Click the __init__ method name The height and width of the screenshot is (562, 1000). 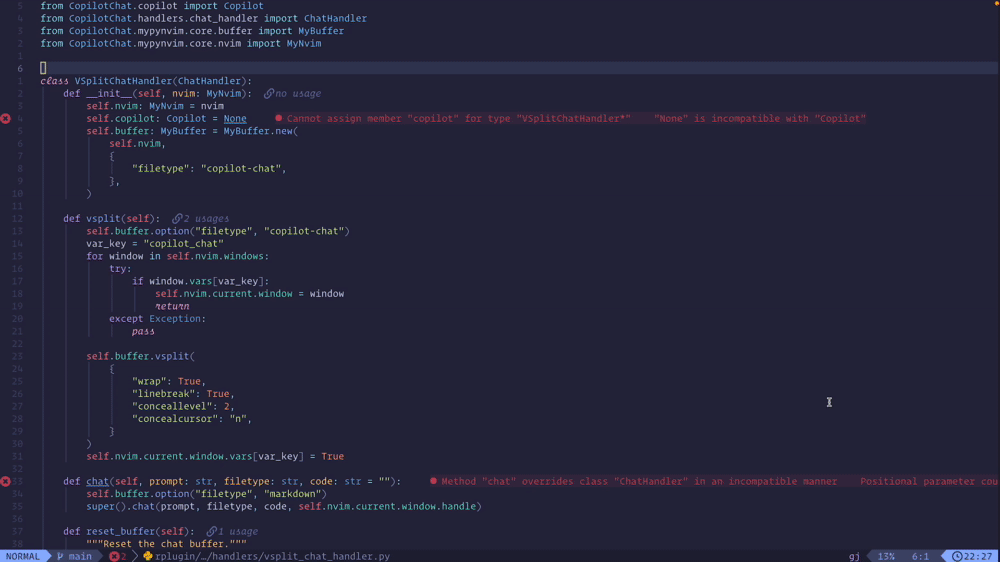(x=109, y=94)
